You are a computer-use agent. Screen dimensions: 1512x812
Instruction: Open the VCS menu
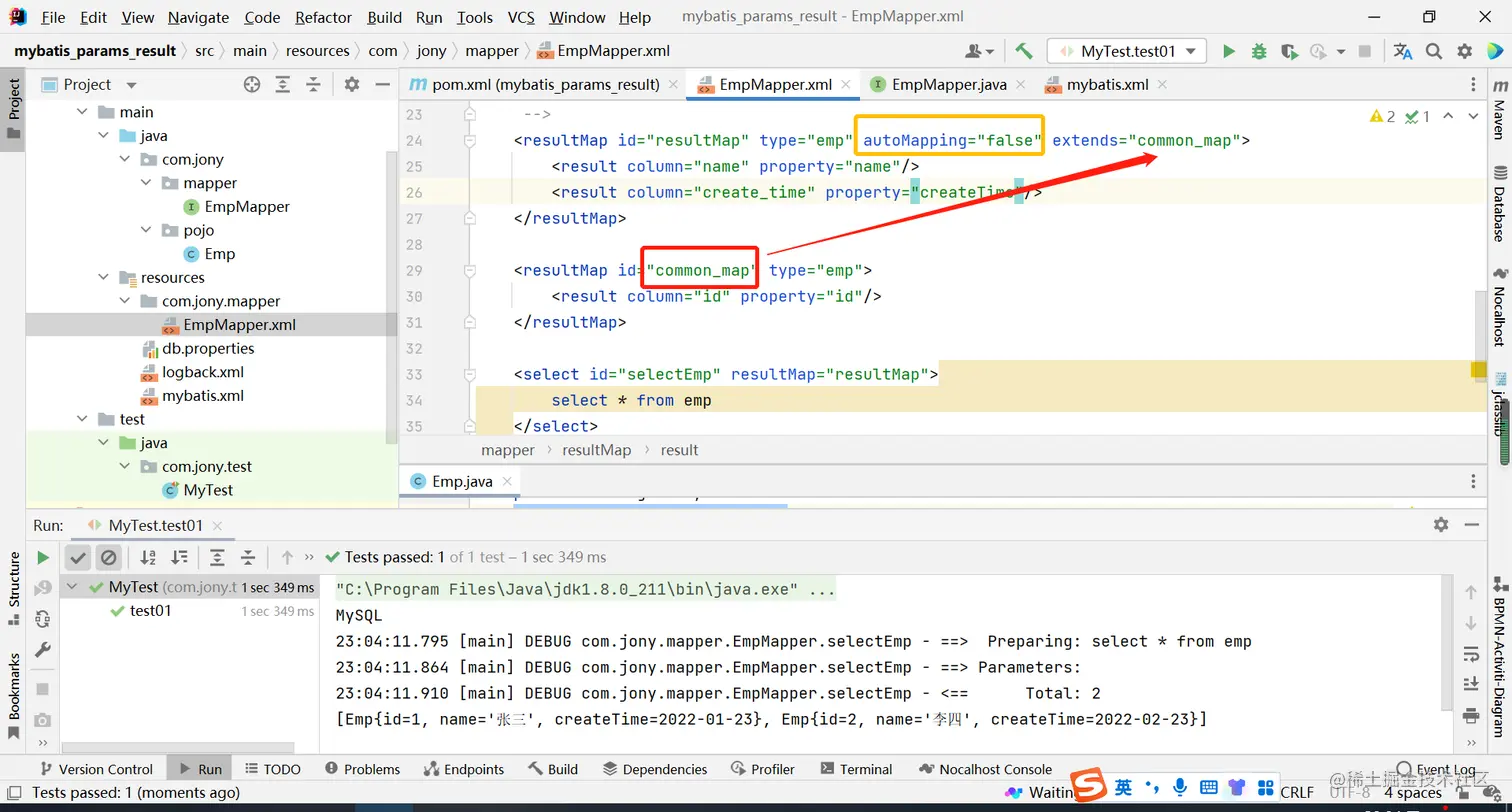point(521,17)
